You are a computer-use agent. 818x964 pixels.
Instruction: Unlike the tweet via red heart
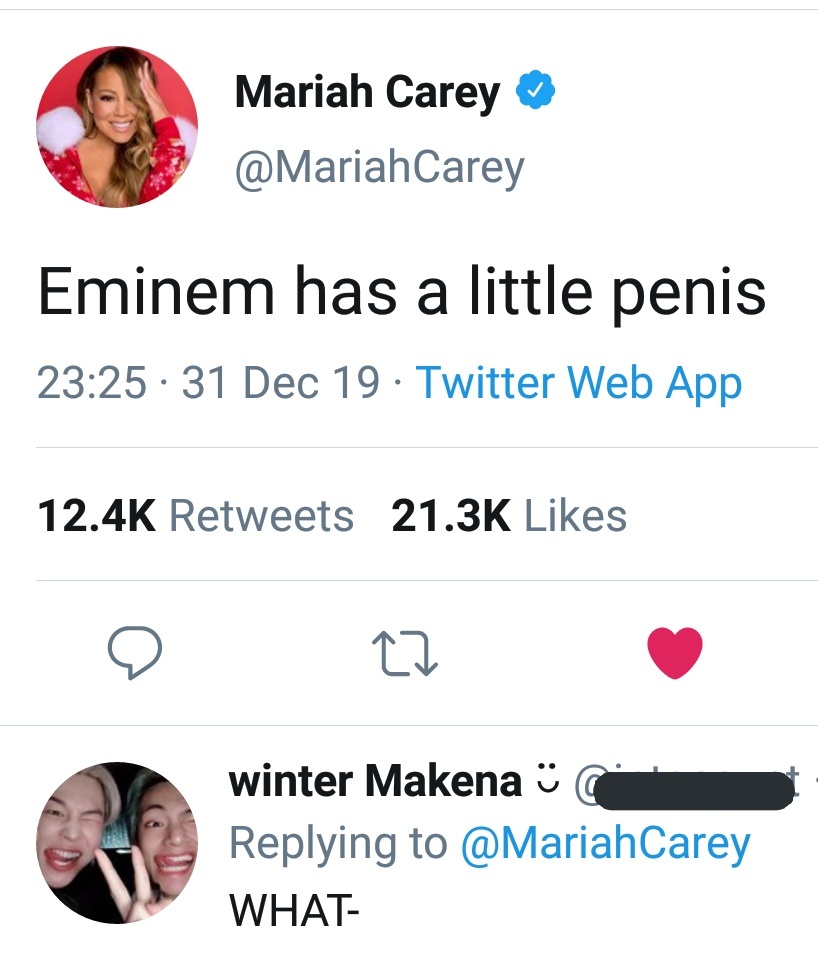coord(675,653)
